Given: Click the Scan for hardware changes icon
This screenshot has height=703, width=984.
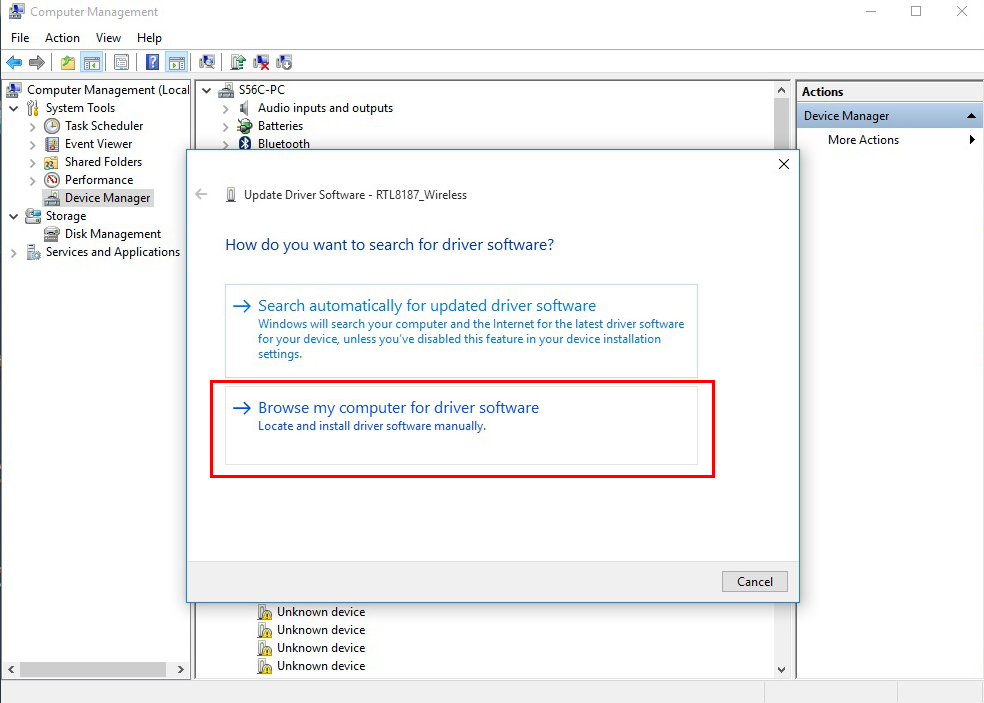Looking at the screenshot, I should click(207, 61).
